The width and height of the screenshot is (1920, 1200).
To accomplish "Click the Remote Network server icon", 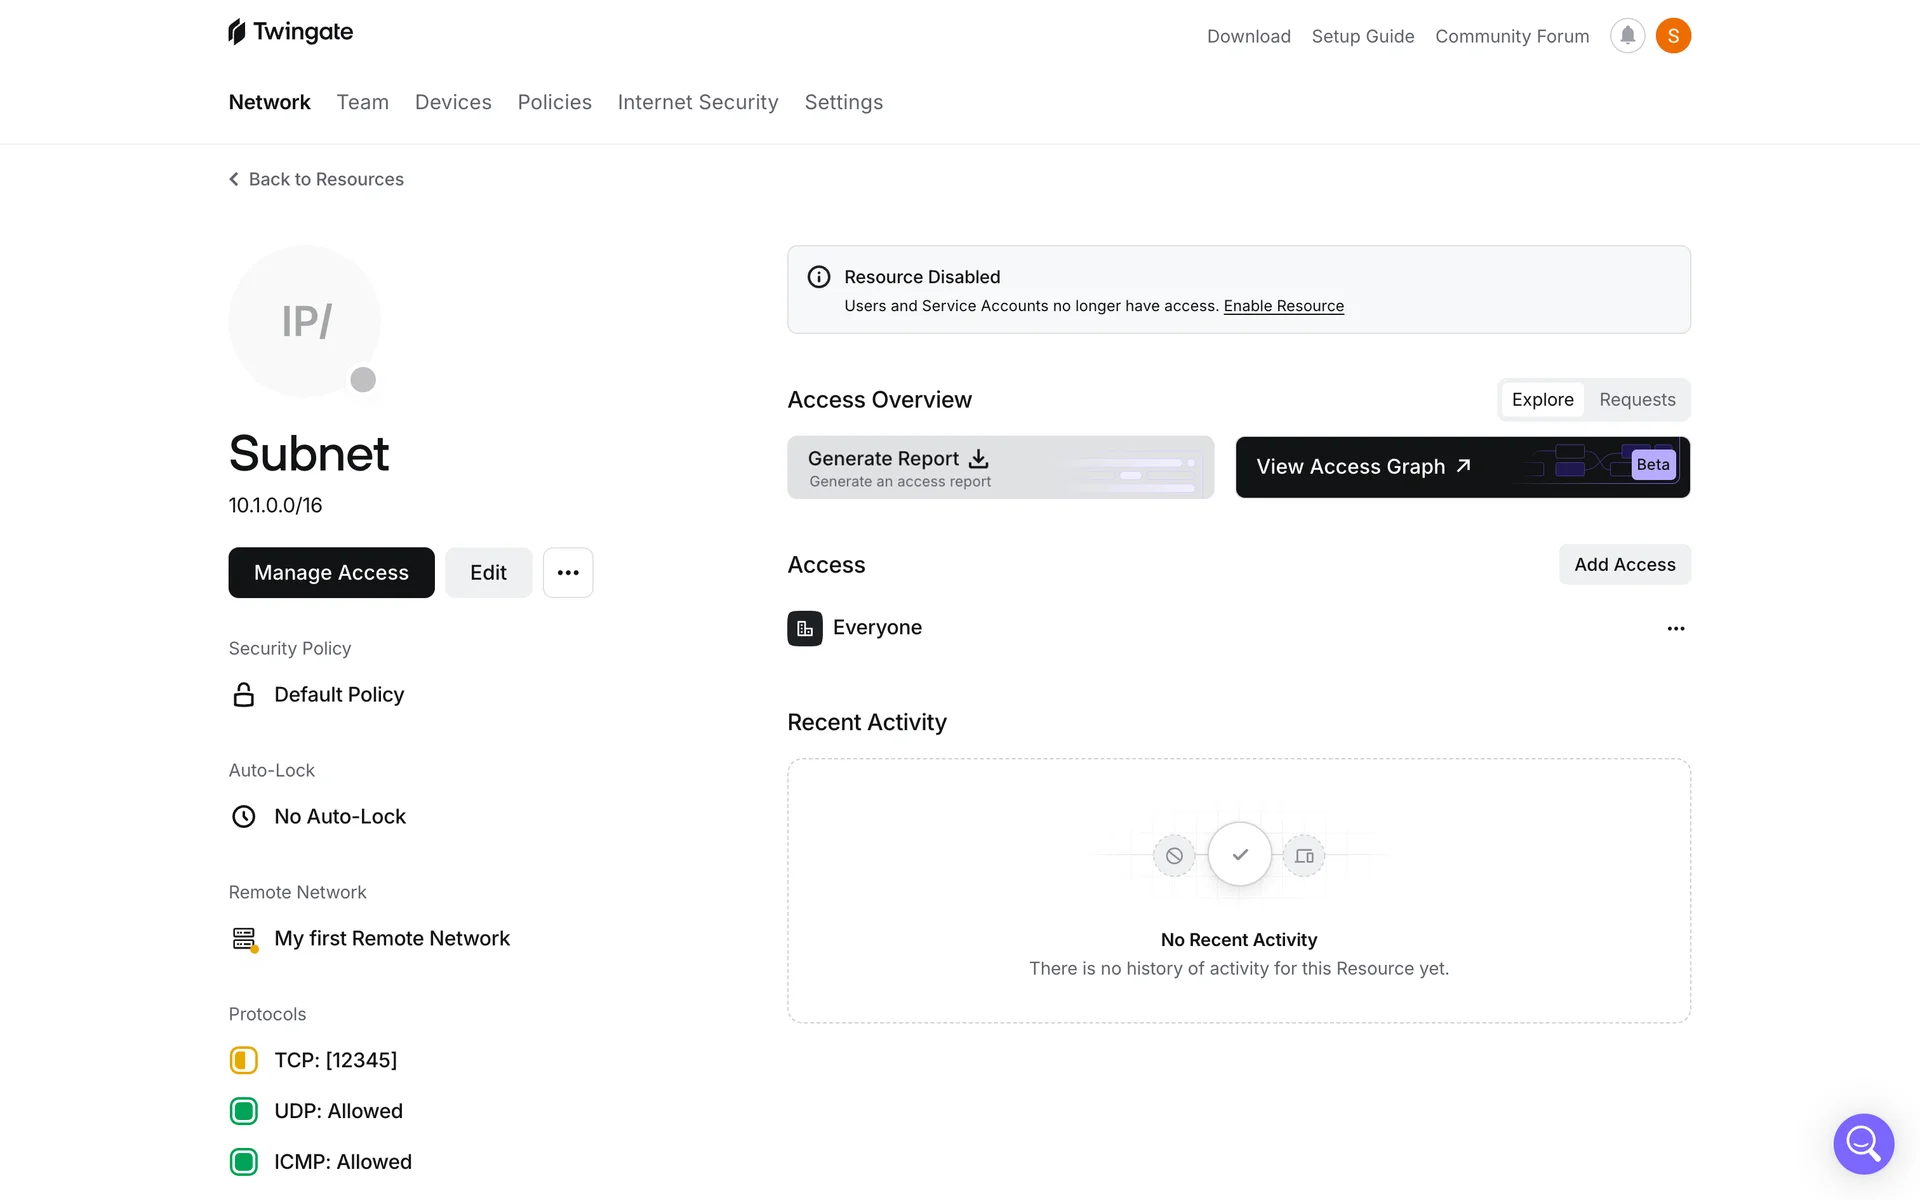I will [x=244, y=939].
